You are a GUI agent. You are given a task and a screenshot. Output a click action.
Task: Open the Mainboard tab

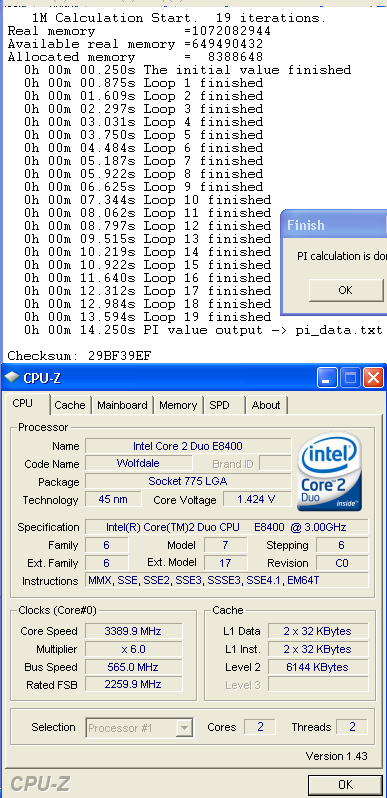[x=122, y=405]
